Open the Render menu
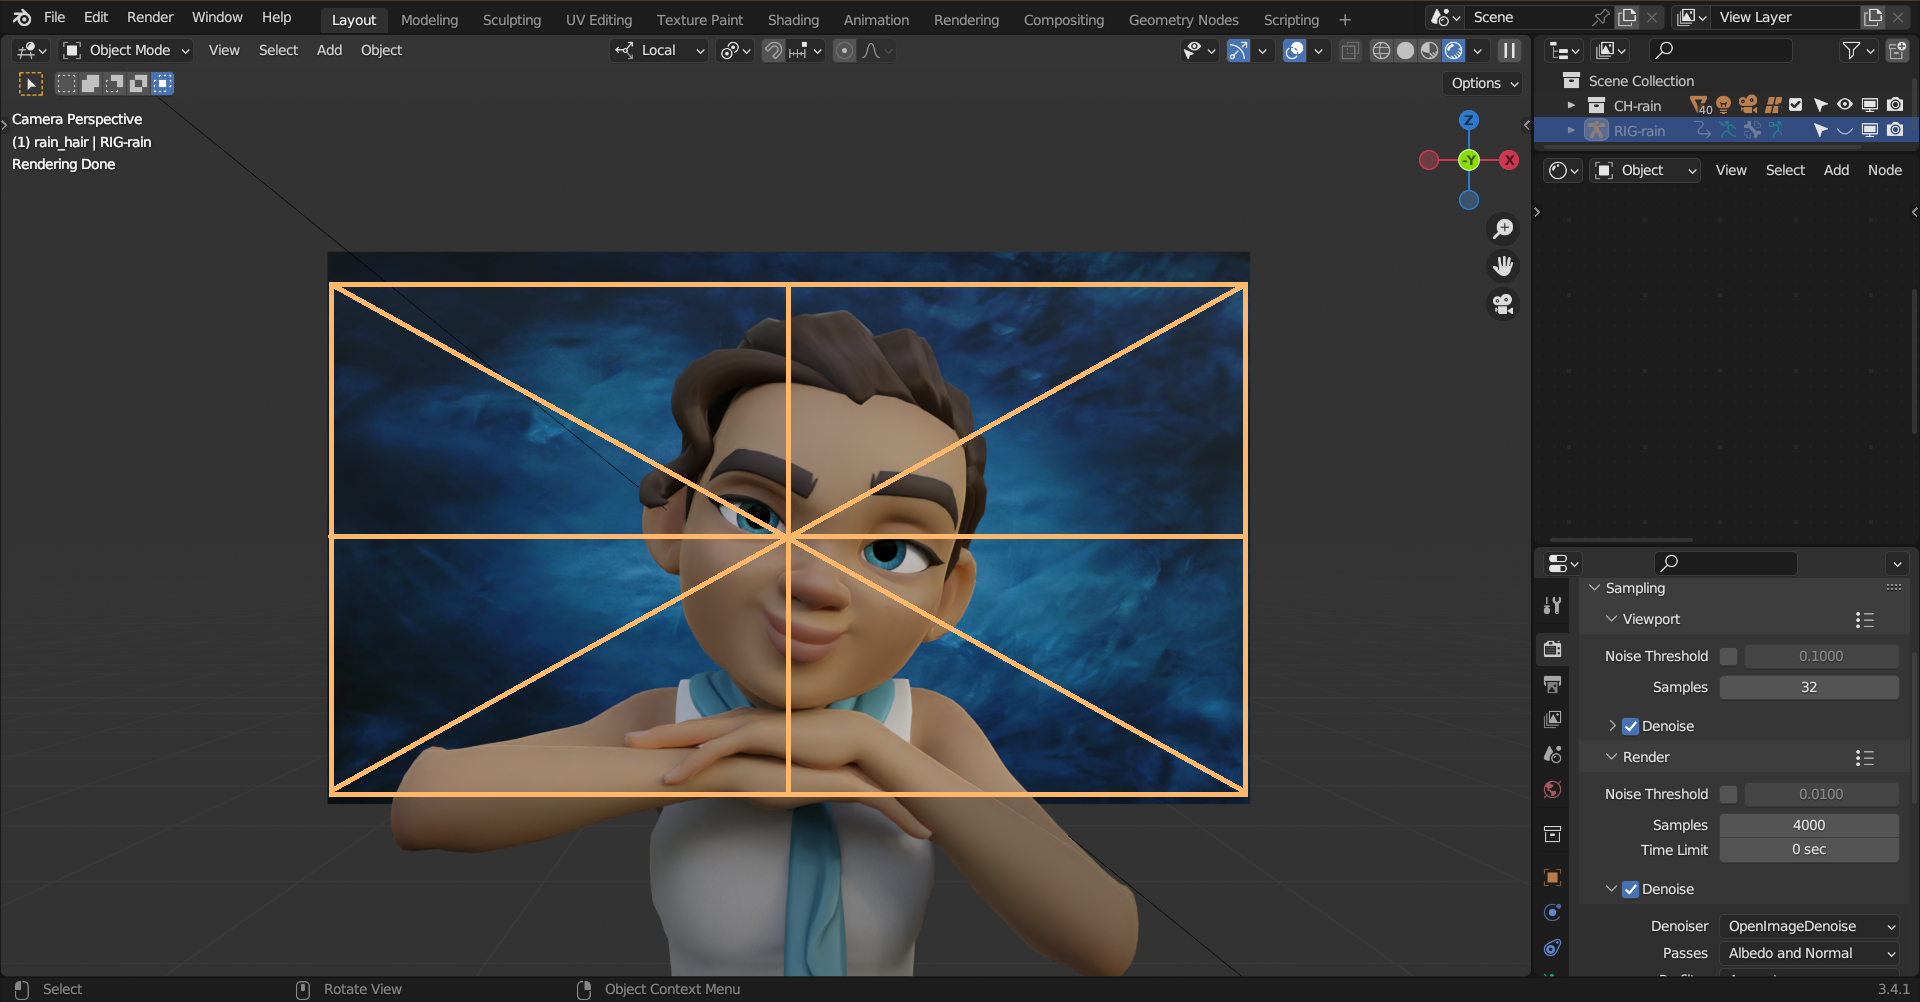Viewport: 1920px width, 1002px height. point(150,18)
